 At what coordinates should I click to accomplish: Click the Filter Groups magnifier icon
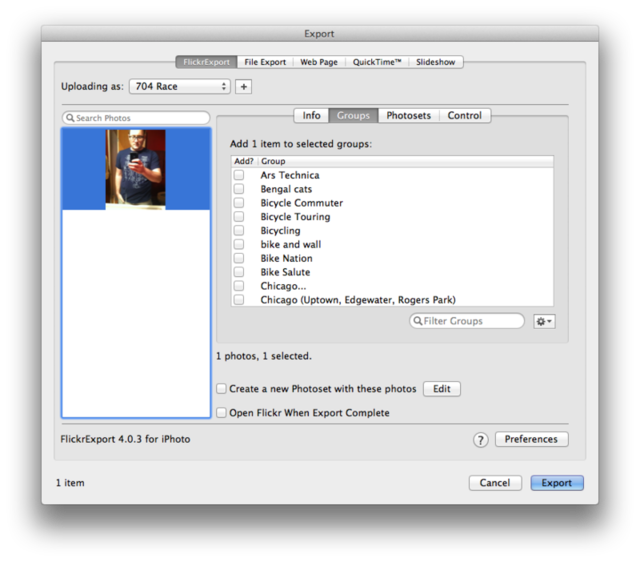pyautogui.click(x=418, y=321)
